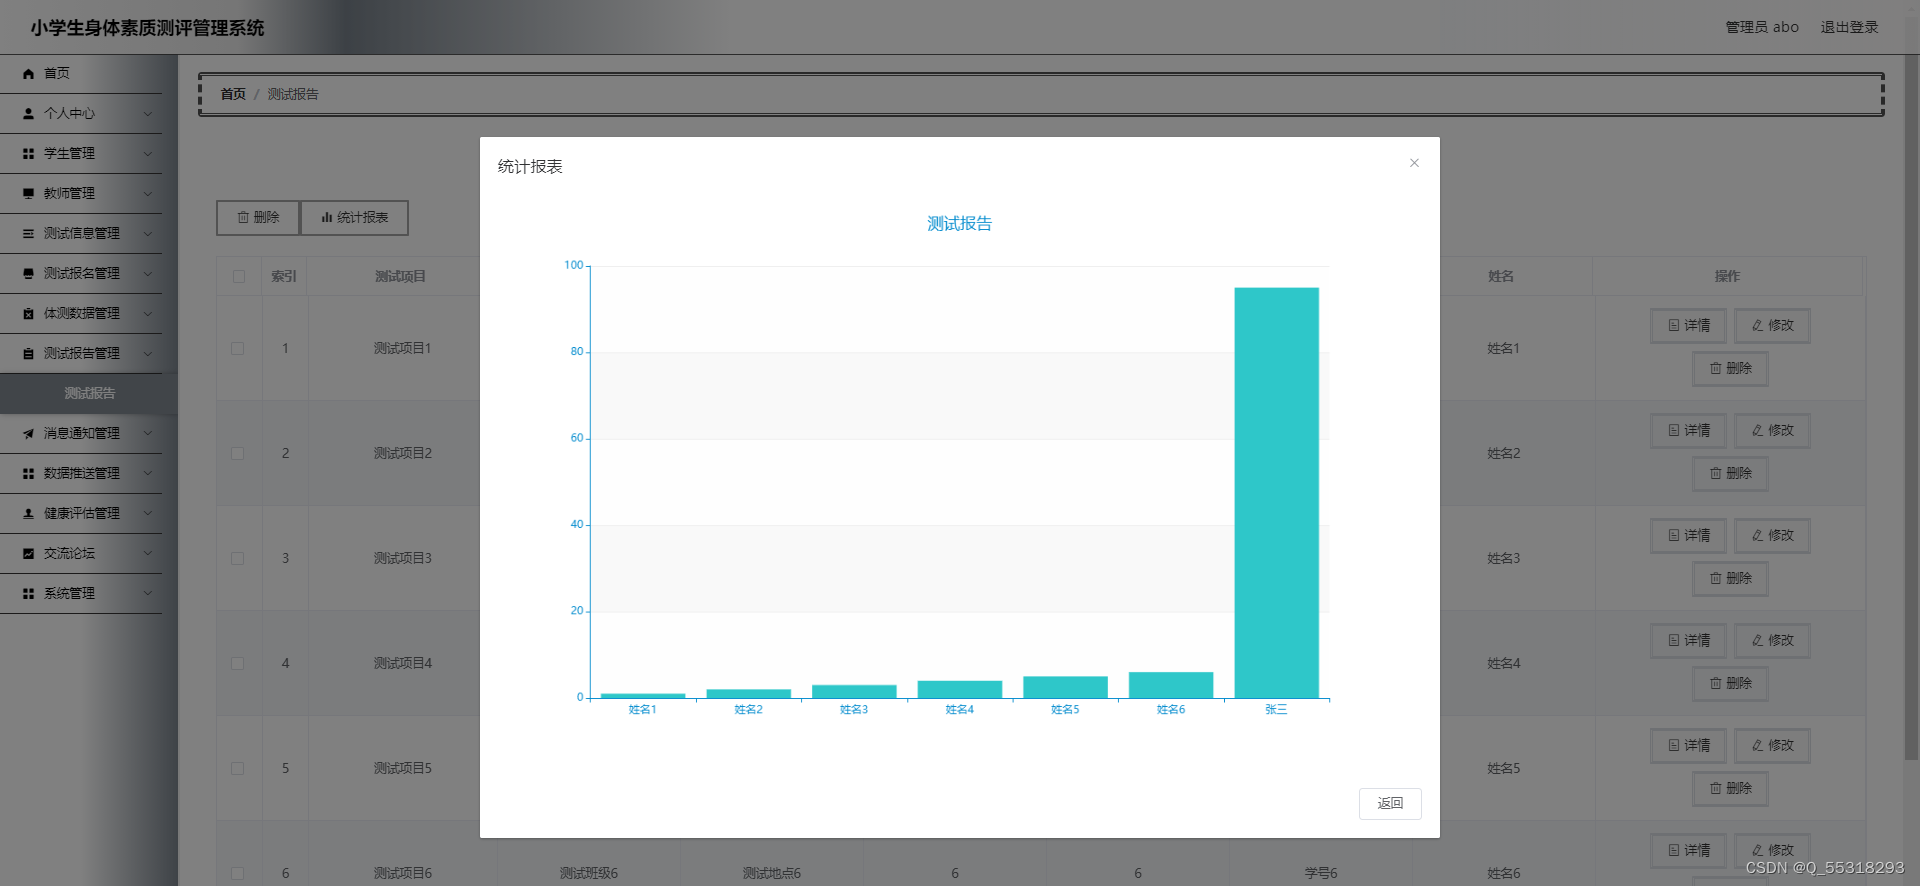Image resolution: width=1920 pixels, height=886 pixels.
Task: Expand the 消息通知管理 chevron
Action: (148, 434)
